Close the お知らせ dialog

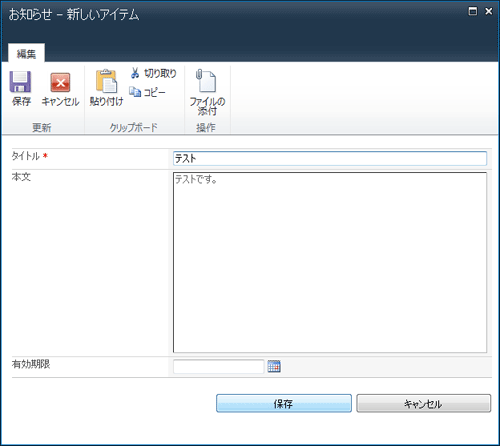489,11
